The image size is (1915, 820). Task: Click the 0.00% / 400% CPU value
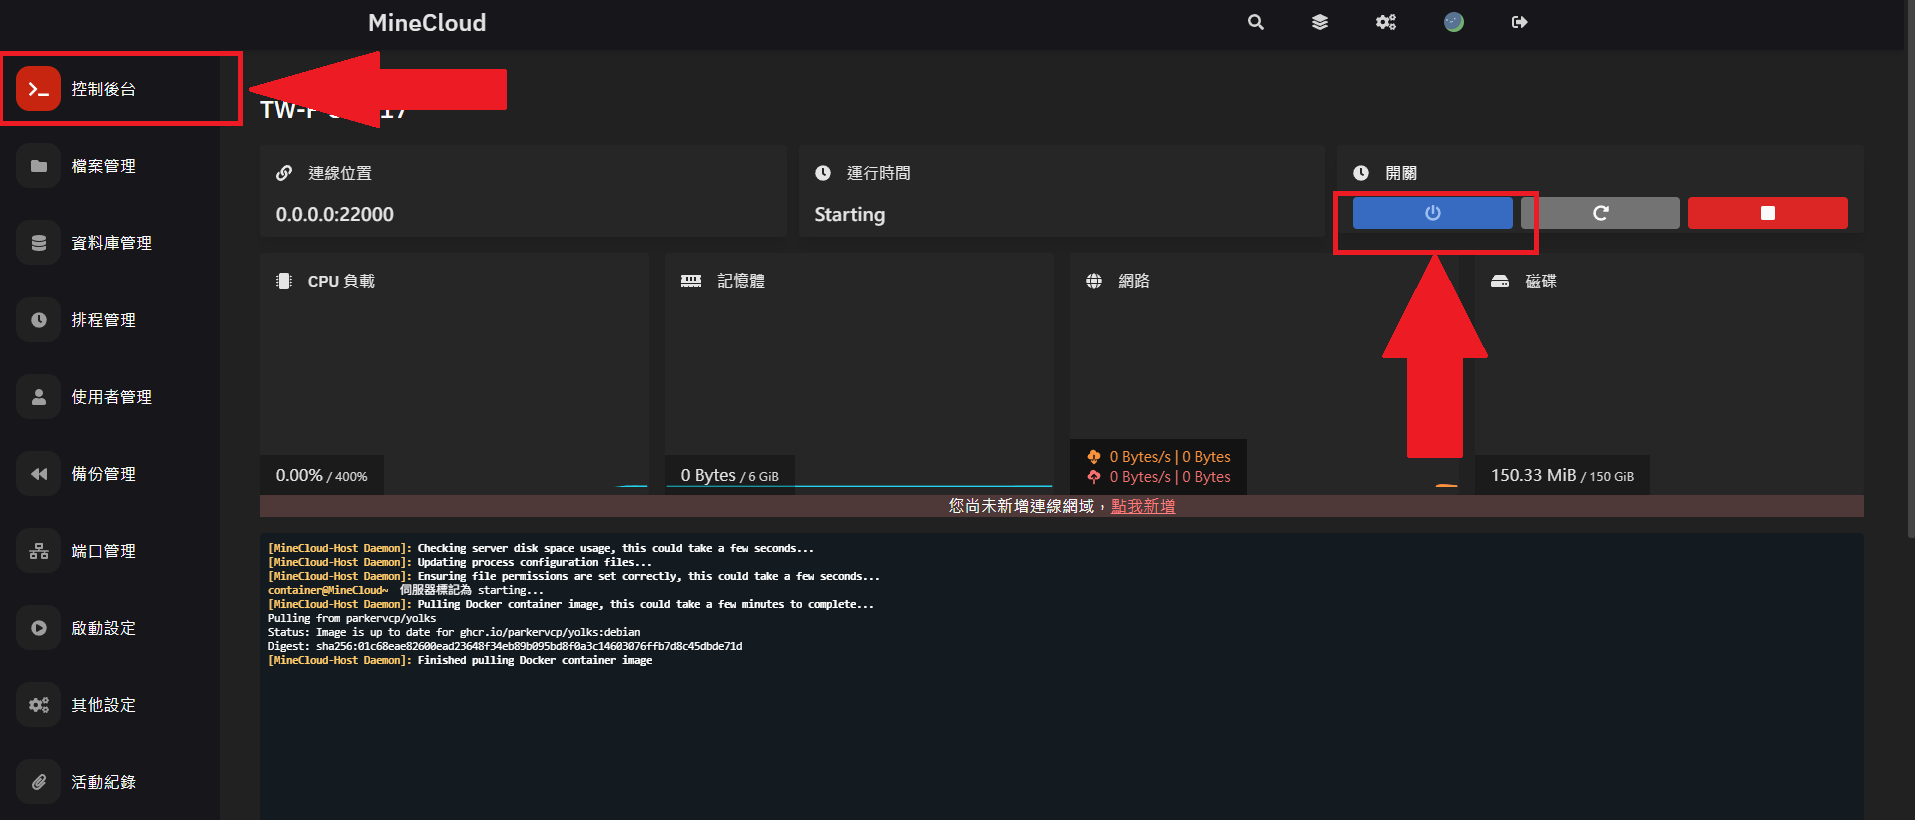click(x=322, y=476)
